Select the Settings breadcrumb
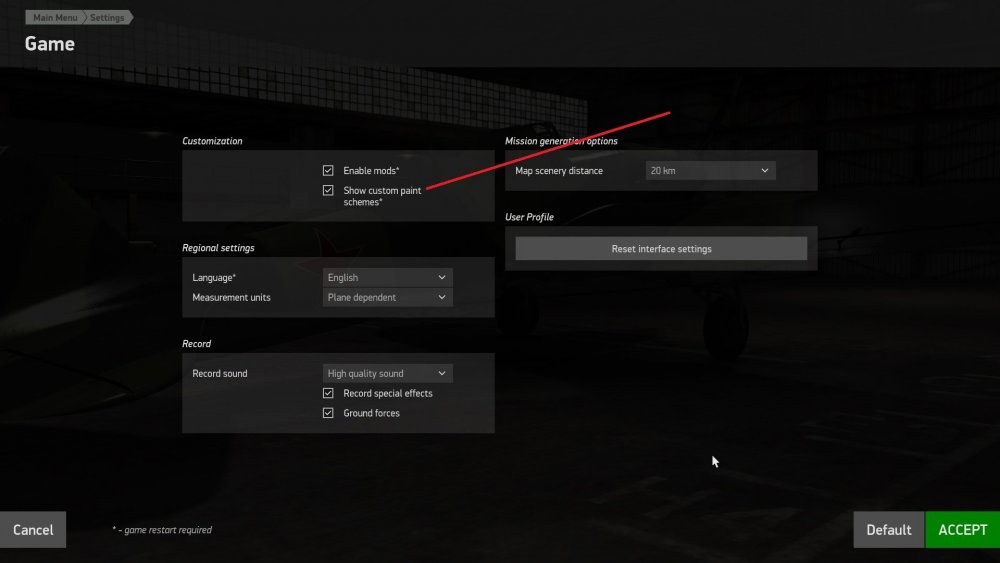The height and width of the screenshot is (563, 1000). click(108, 17)
